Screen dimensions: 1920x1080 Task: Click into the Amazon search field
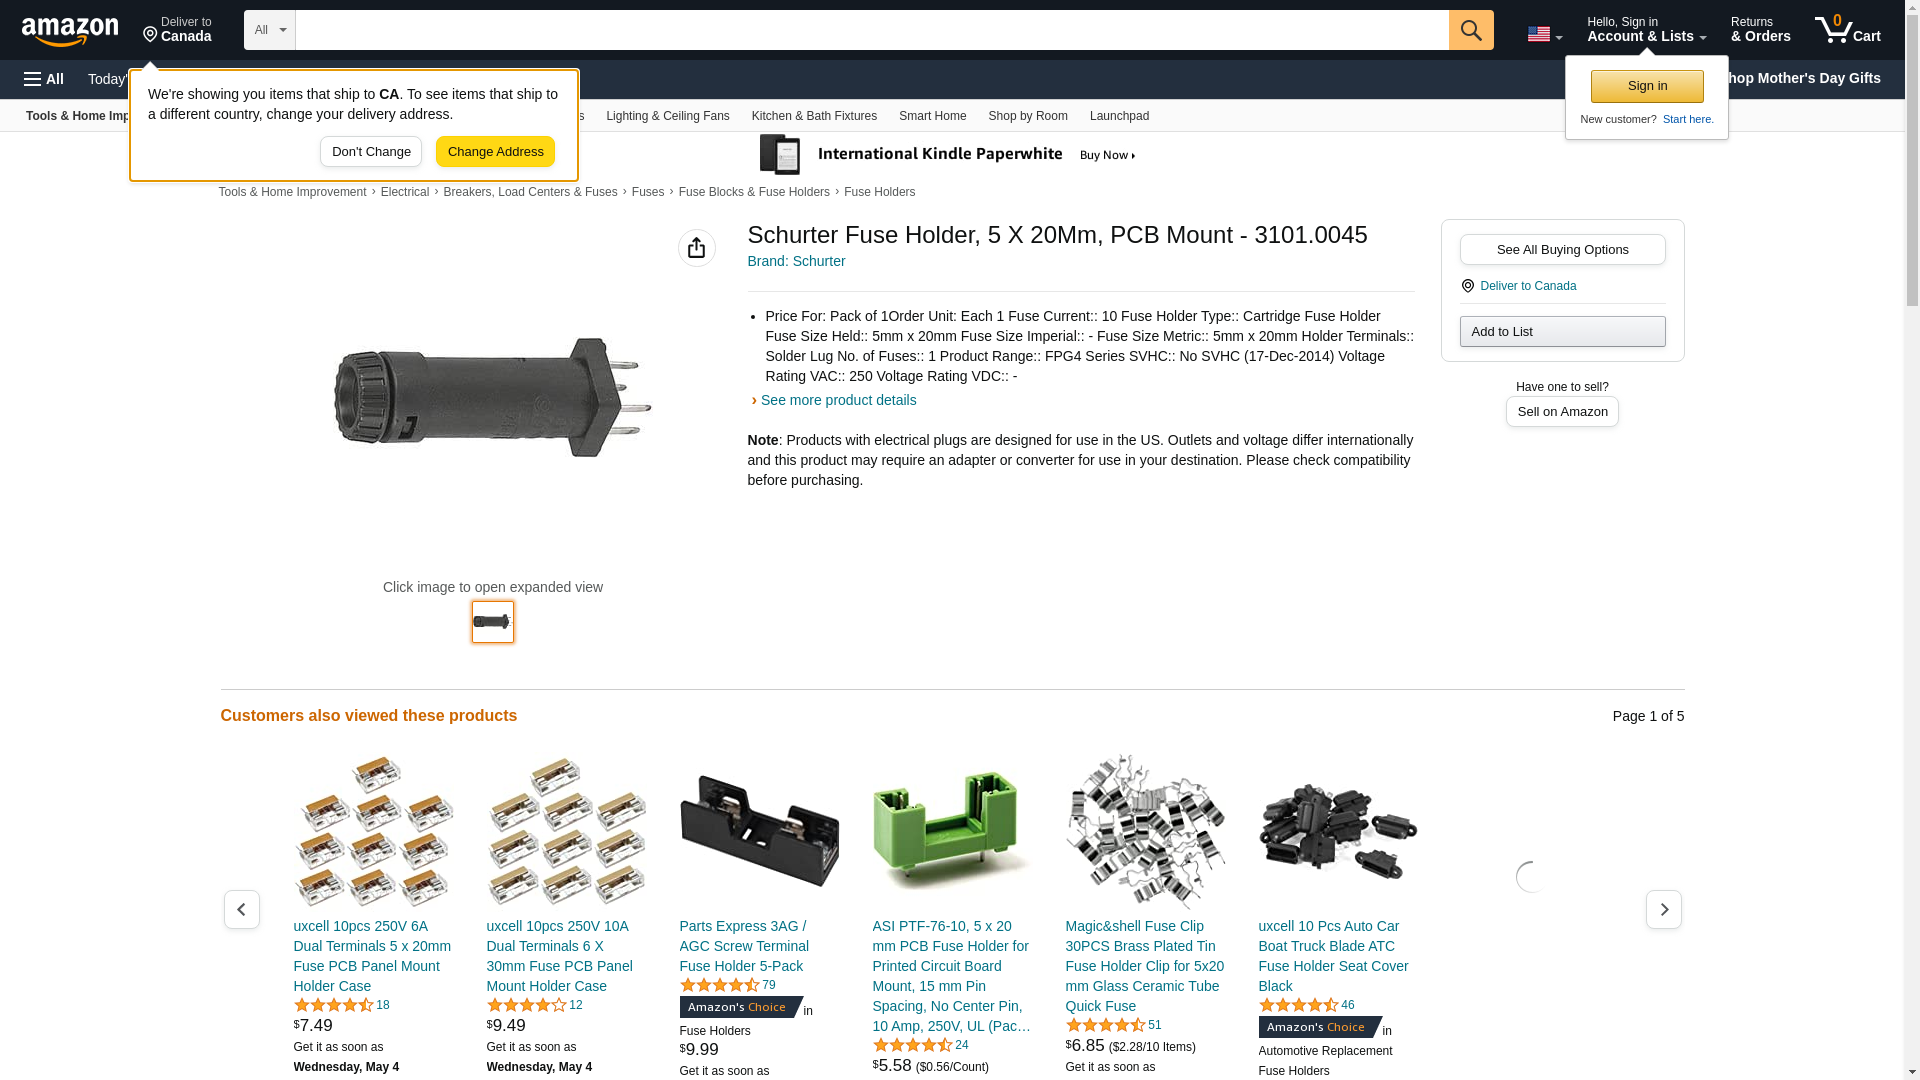tap(871, 30)
